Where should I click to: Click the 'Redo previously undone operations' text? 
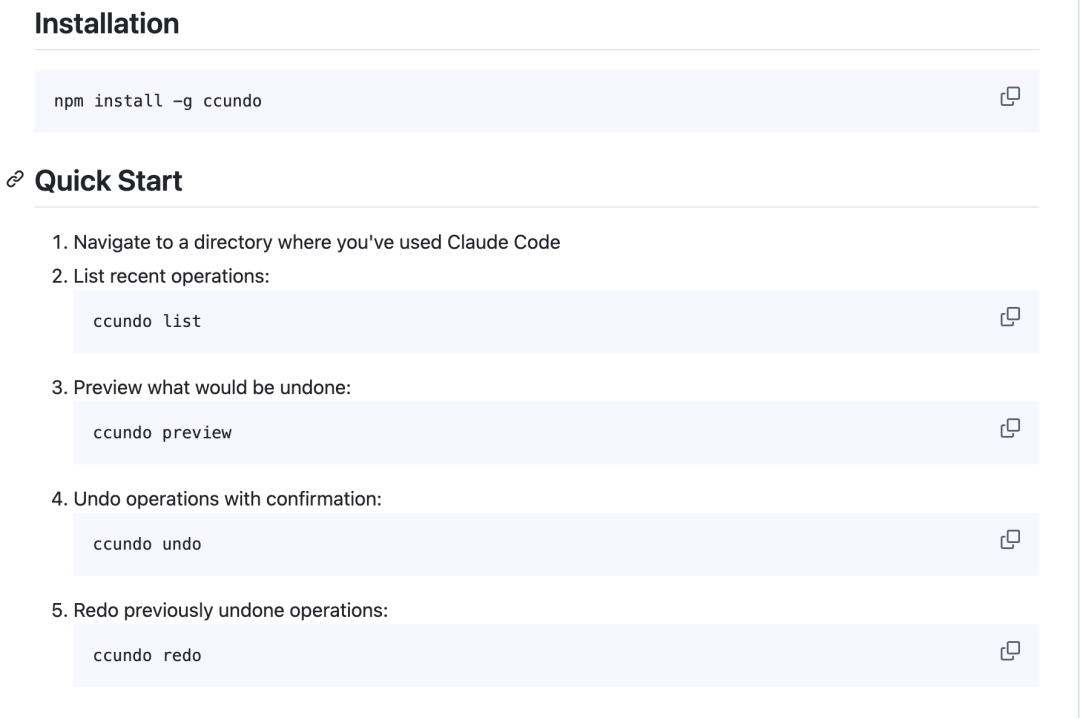(231, 611)
